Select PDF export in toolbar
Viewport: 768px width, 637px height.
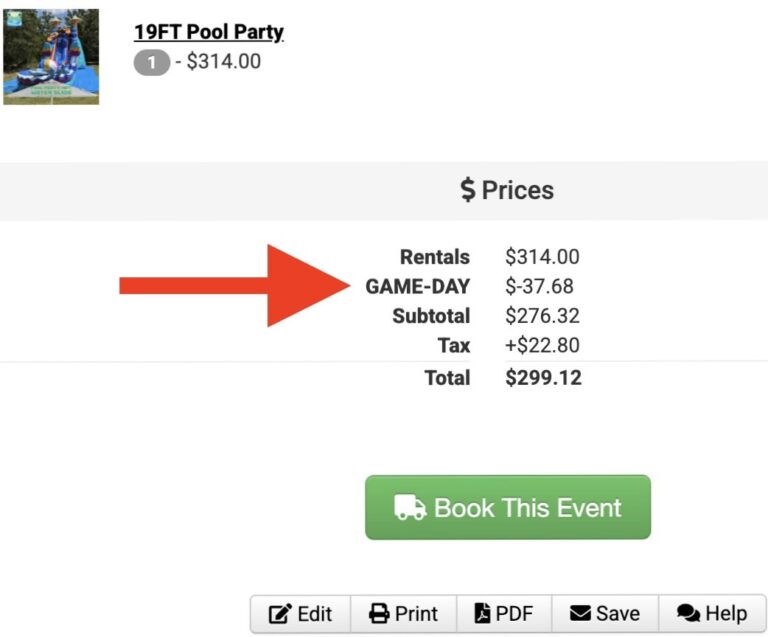coord(504,613)
